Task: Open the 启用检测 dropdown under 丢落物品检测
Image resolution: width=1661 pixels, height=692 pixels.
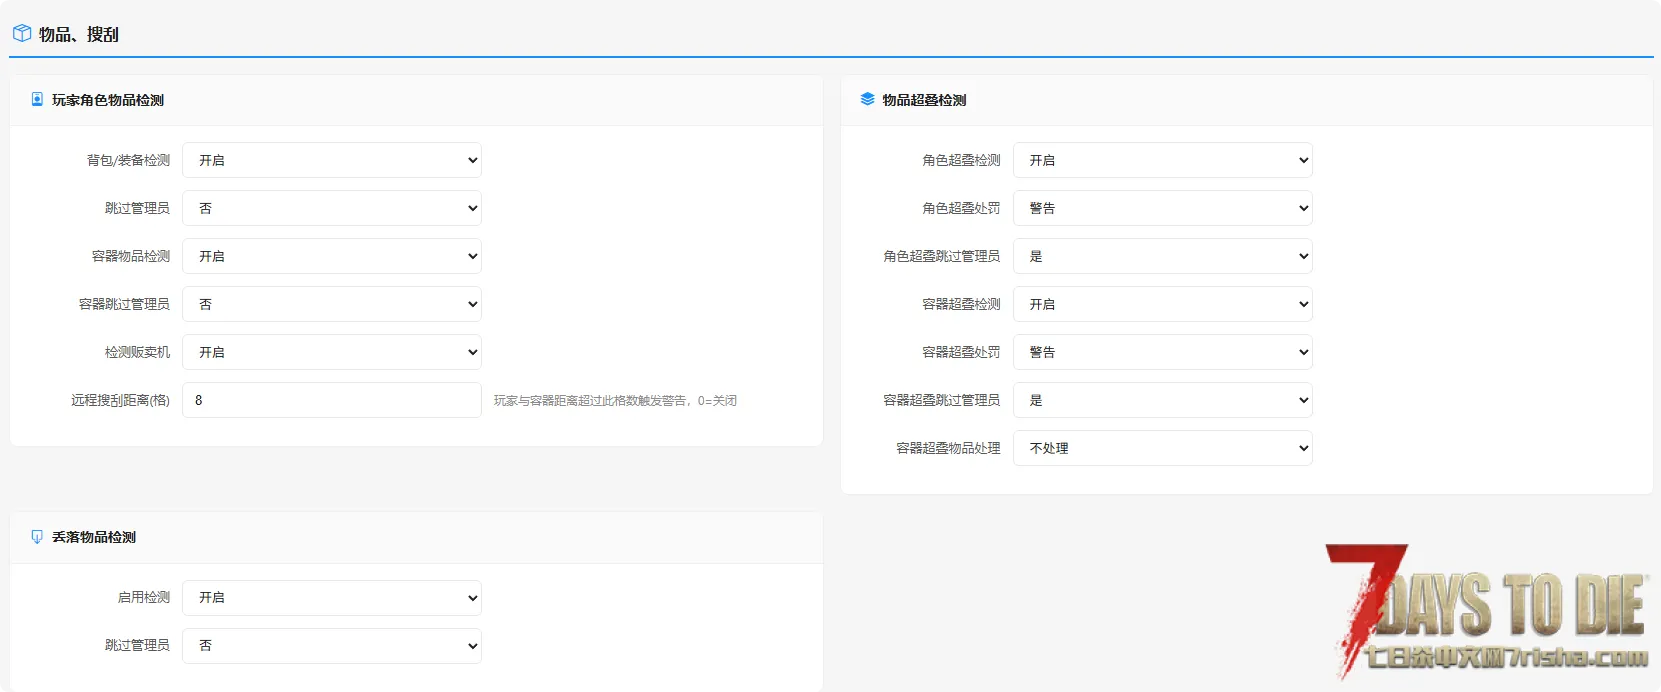Action: click(x=332, y=597)
